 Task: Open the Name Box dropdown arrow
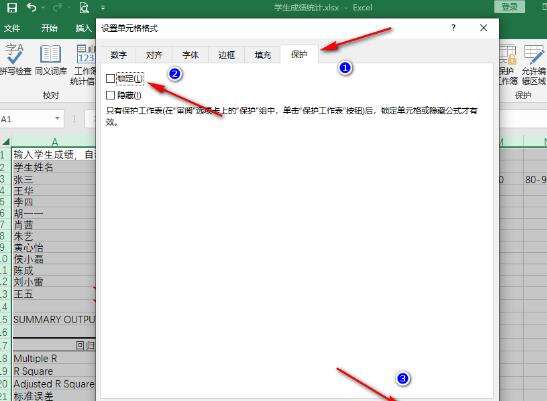pyautogui.click(x=58, y=119)
